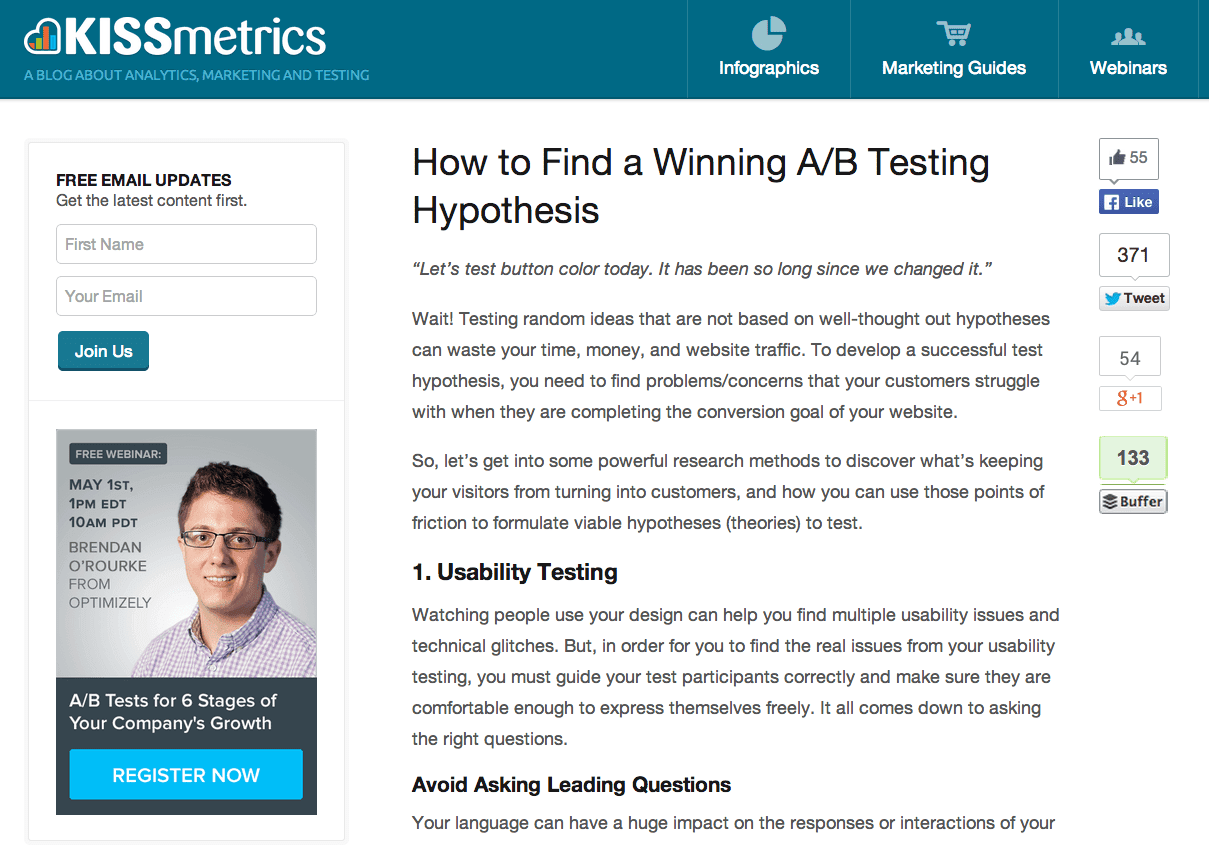Click the Marketing Guides shopping cart icon
1209x845 pixels.
[x=953, y=33]
